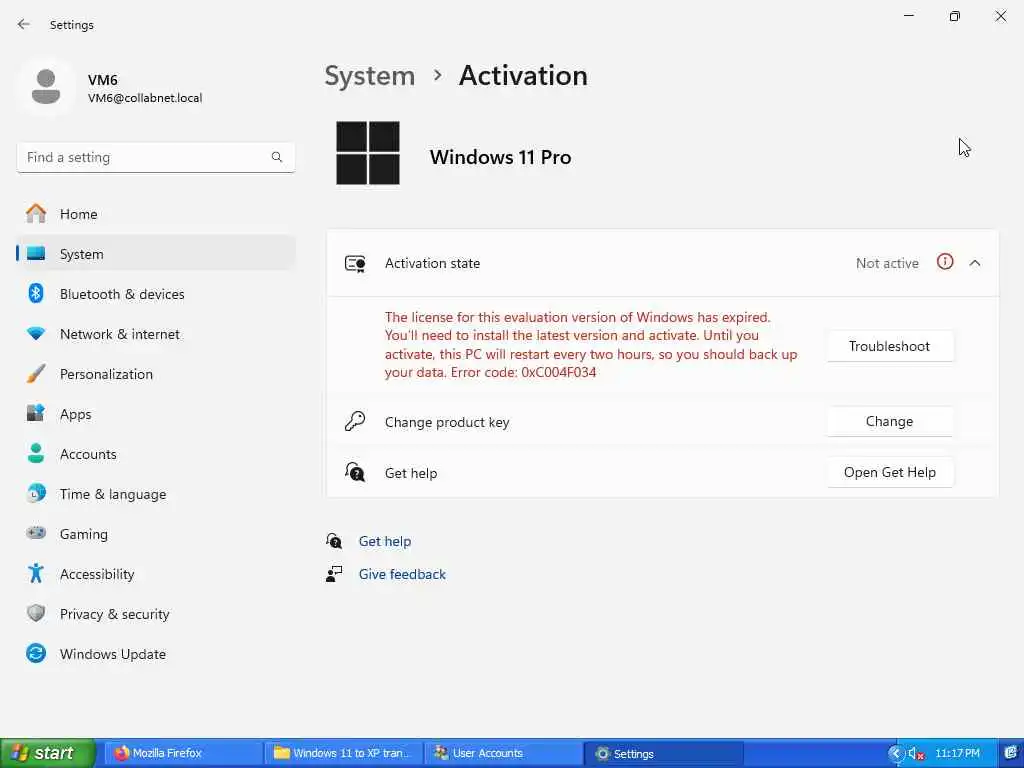Click the Give feedback person icon
Viewport: 1024px width, 768px height.
point(334,574)
